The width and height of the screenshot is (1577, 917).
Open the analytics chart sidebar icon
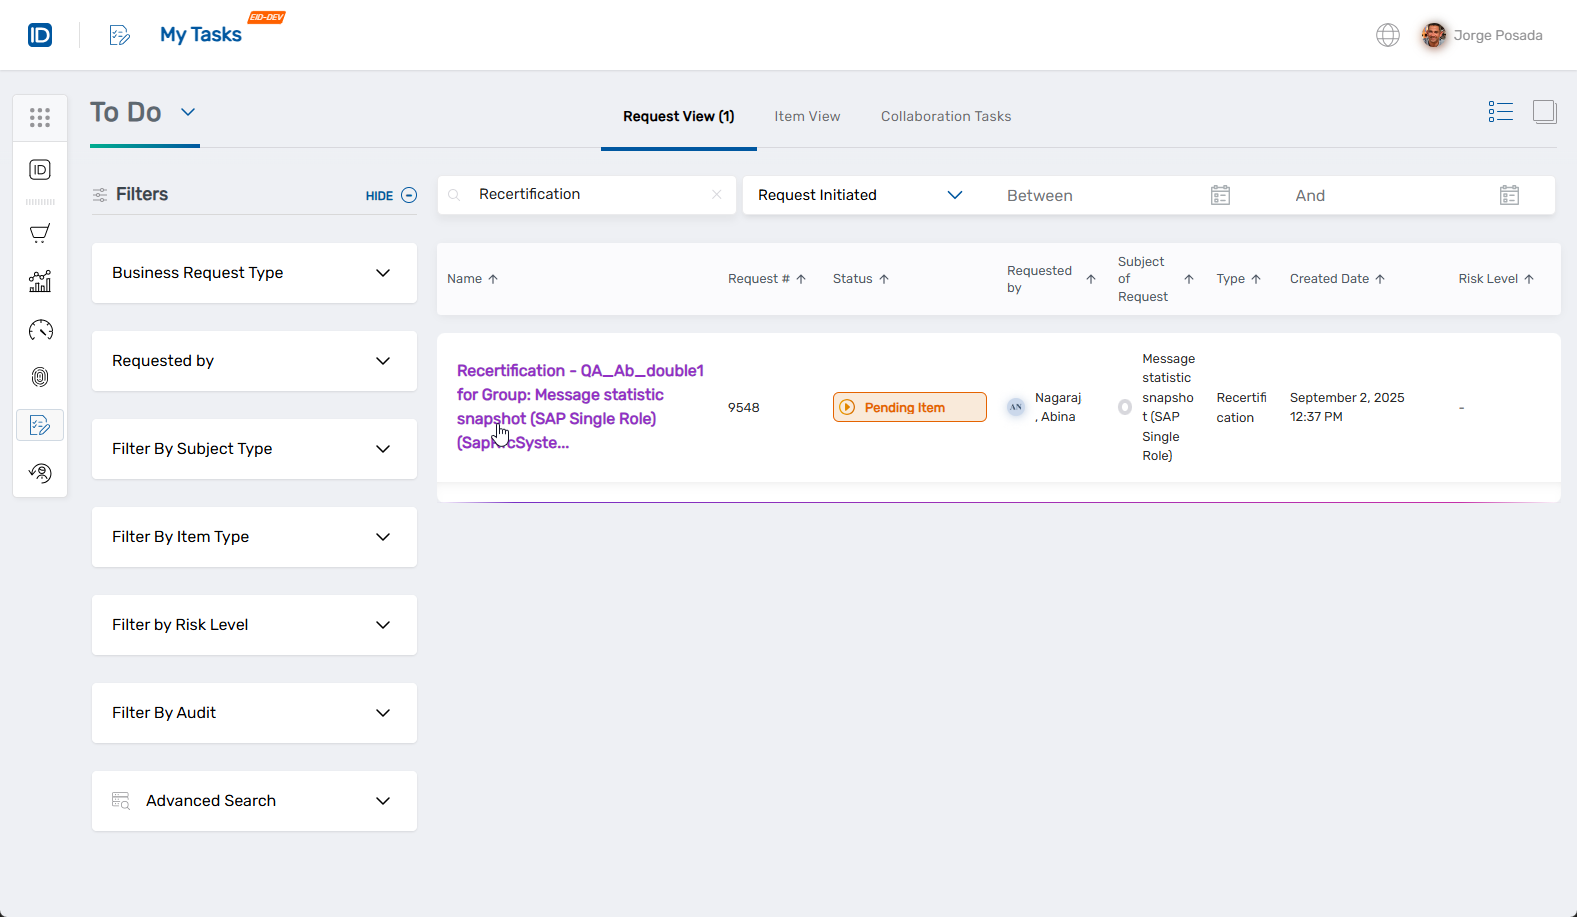(40, 282)
